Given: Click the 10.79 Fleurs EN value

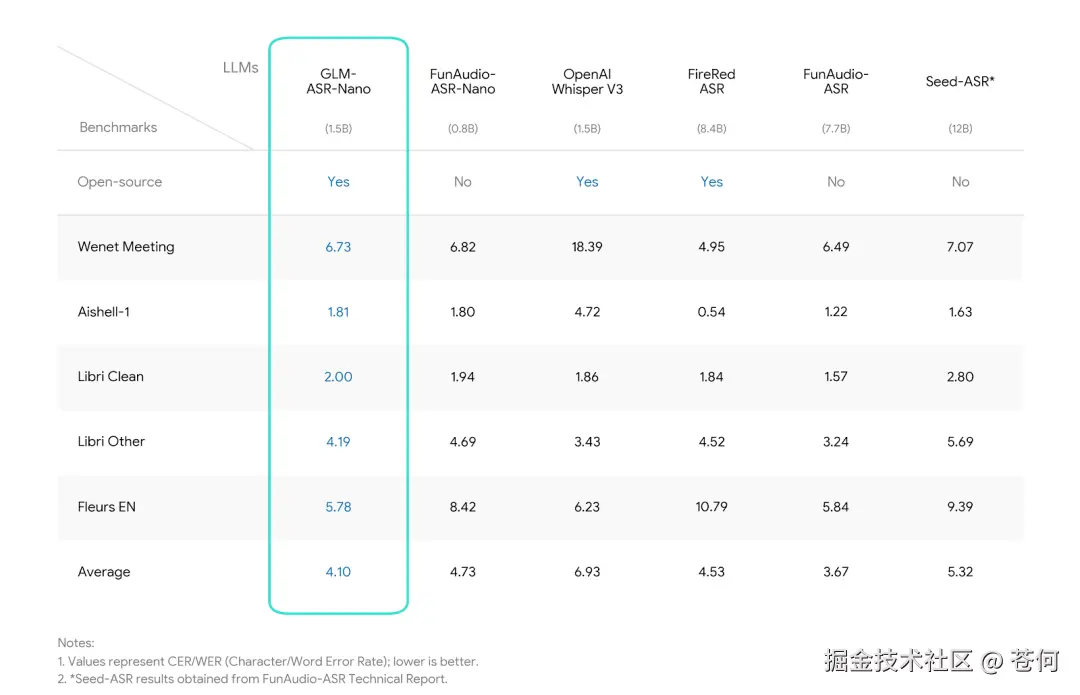Looking at the screenshot, I should point(711,507).
